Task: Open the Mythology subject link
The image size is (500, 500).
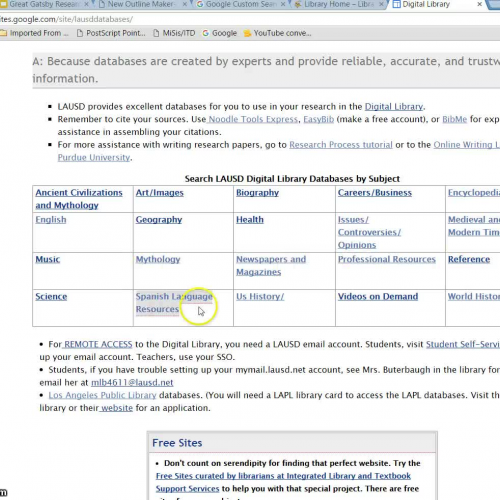Action: point(158,259)
